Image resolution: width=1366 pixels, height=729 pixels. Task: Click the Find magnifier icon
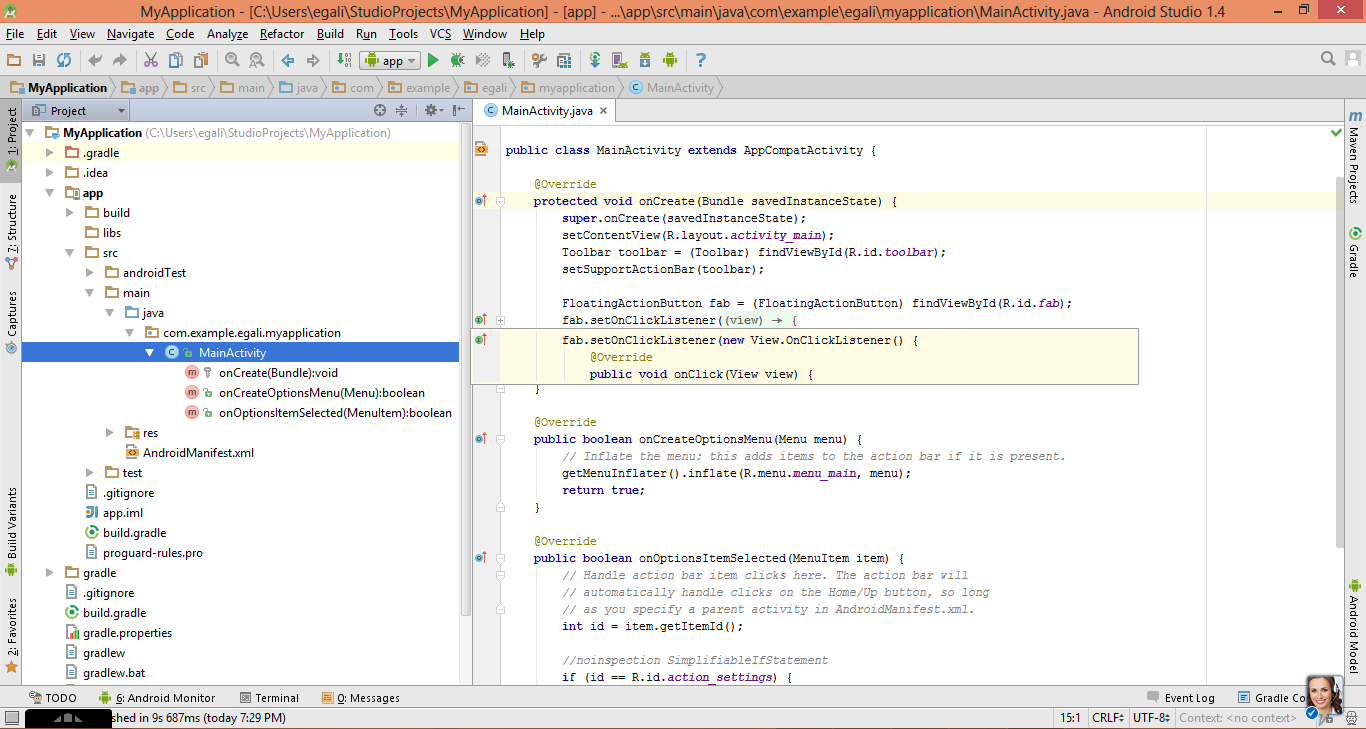(232, 61)
